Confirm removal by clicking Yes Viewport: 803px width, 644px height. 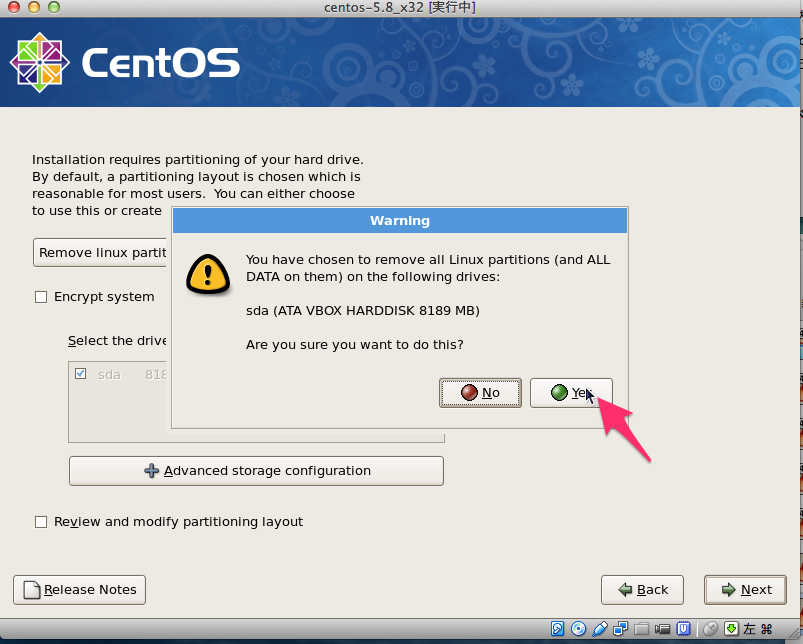[571, 393]
